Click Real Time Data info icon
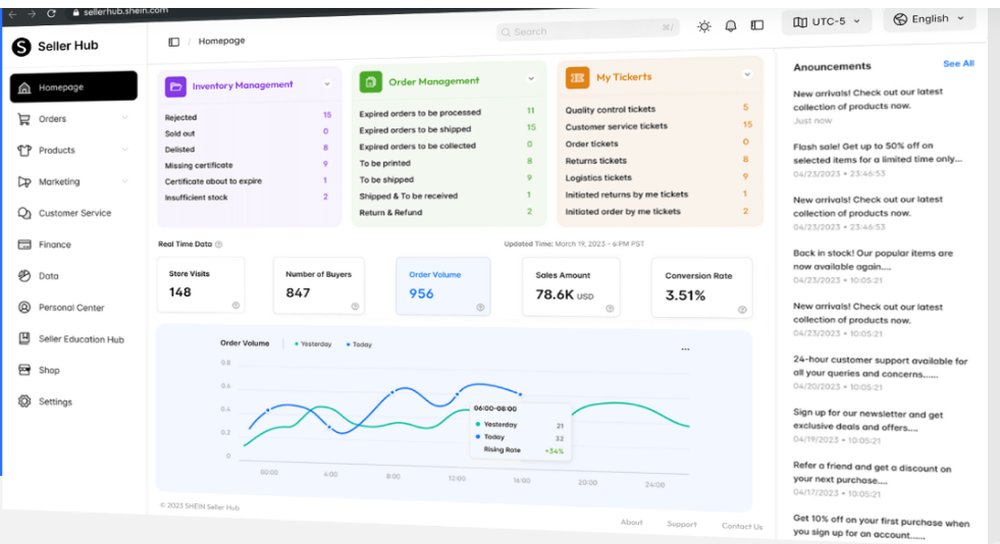The width and height of the screenshot is (1000, 544). coord(219,244)
